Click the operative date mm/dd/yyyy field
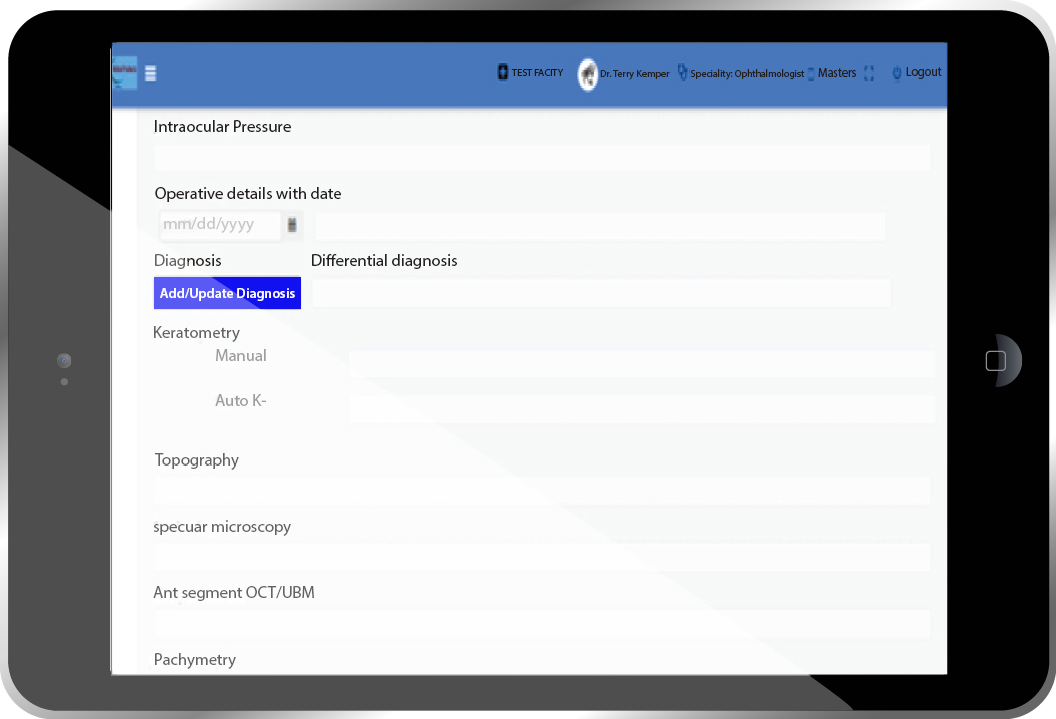This screenshot has height=719, width=1056. (220, 224)
